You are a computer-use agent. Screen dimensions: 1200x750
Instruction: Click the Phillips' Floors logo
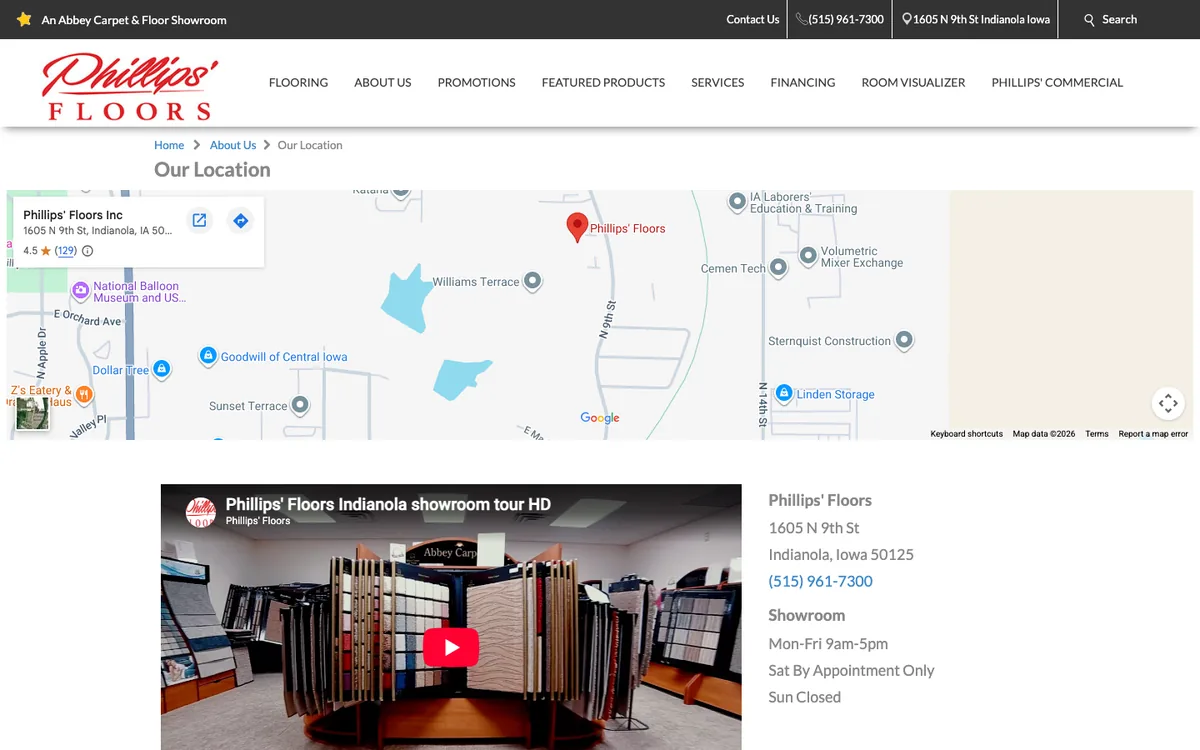(x=130, y=87)
